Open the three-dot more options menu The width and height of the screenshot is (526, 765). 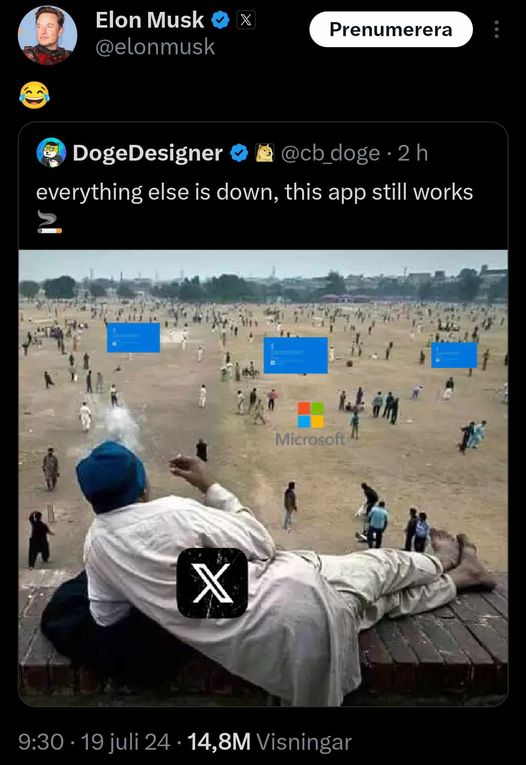pyautogui.click(x=496, y=29)
